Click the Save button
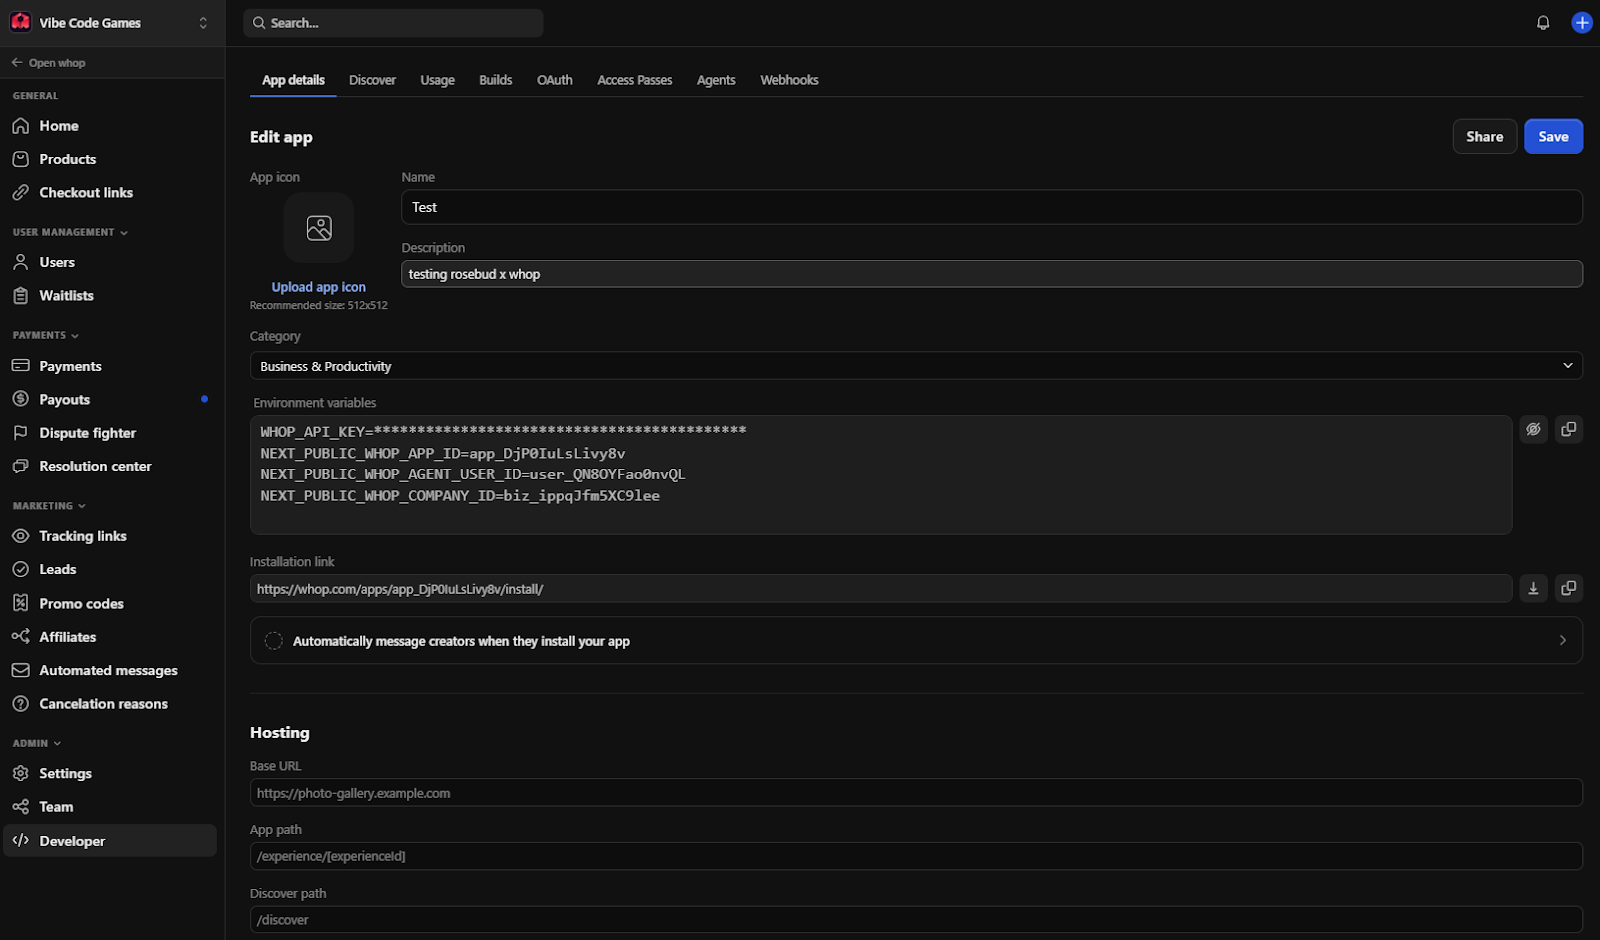 [x=1553, y=136]
